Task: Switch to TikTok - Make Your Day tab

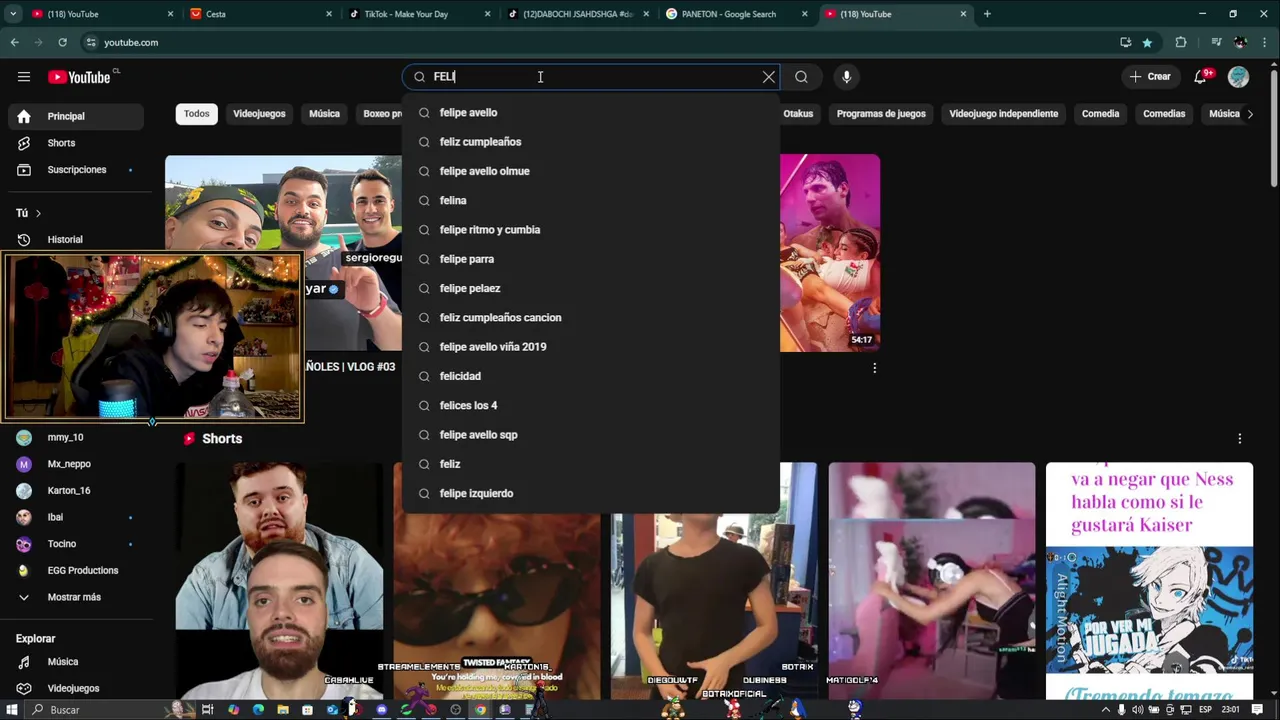Action: coord(418,14)
